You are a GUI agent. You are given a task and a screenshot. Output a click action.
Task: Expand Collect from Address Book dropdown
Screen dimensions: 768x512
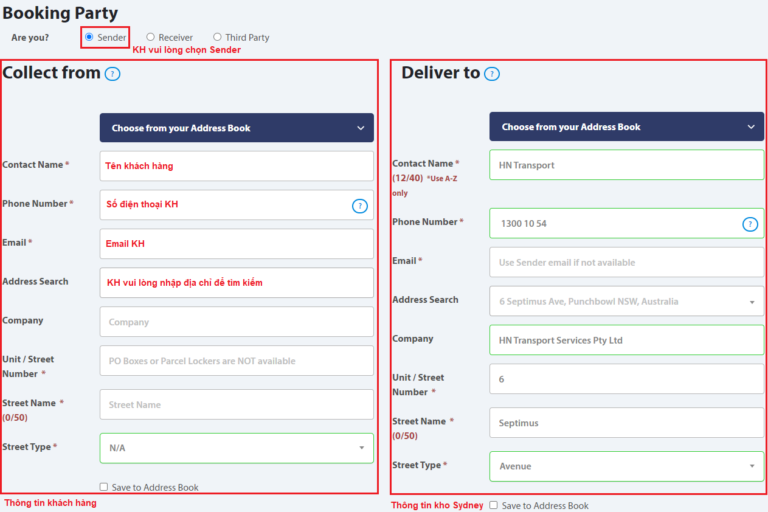[x=236, y=128]
